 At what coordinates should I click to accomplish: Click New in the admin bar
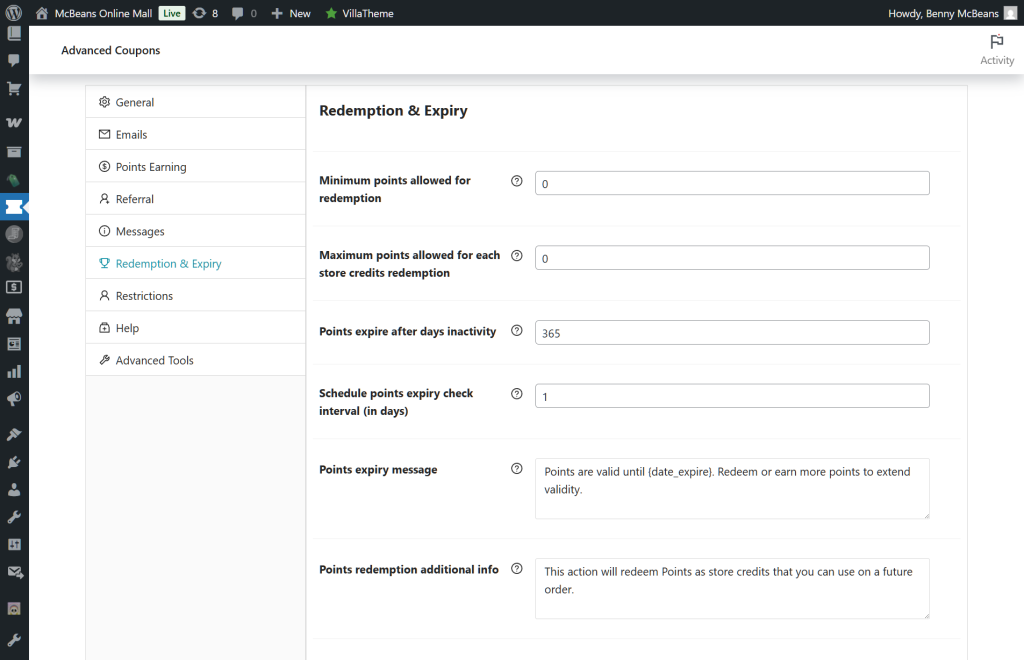point(290,13)
